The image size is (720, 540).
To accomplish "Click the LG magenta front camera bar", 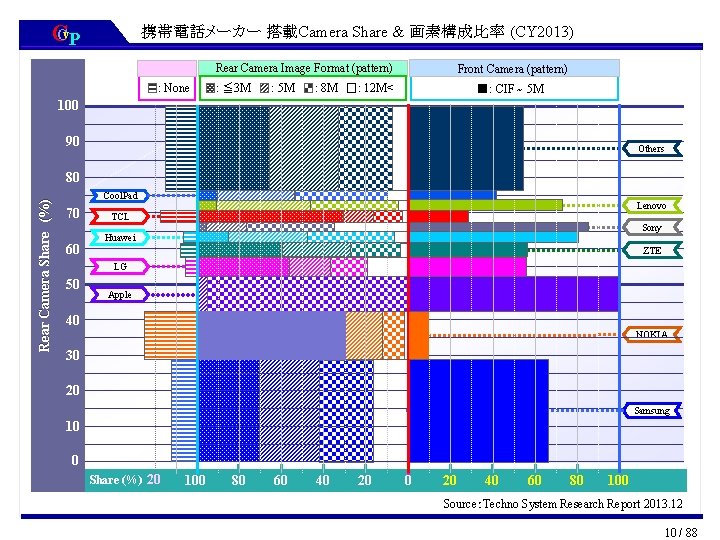I will click(x=467, y=267).
